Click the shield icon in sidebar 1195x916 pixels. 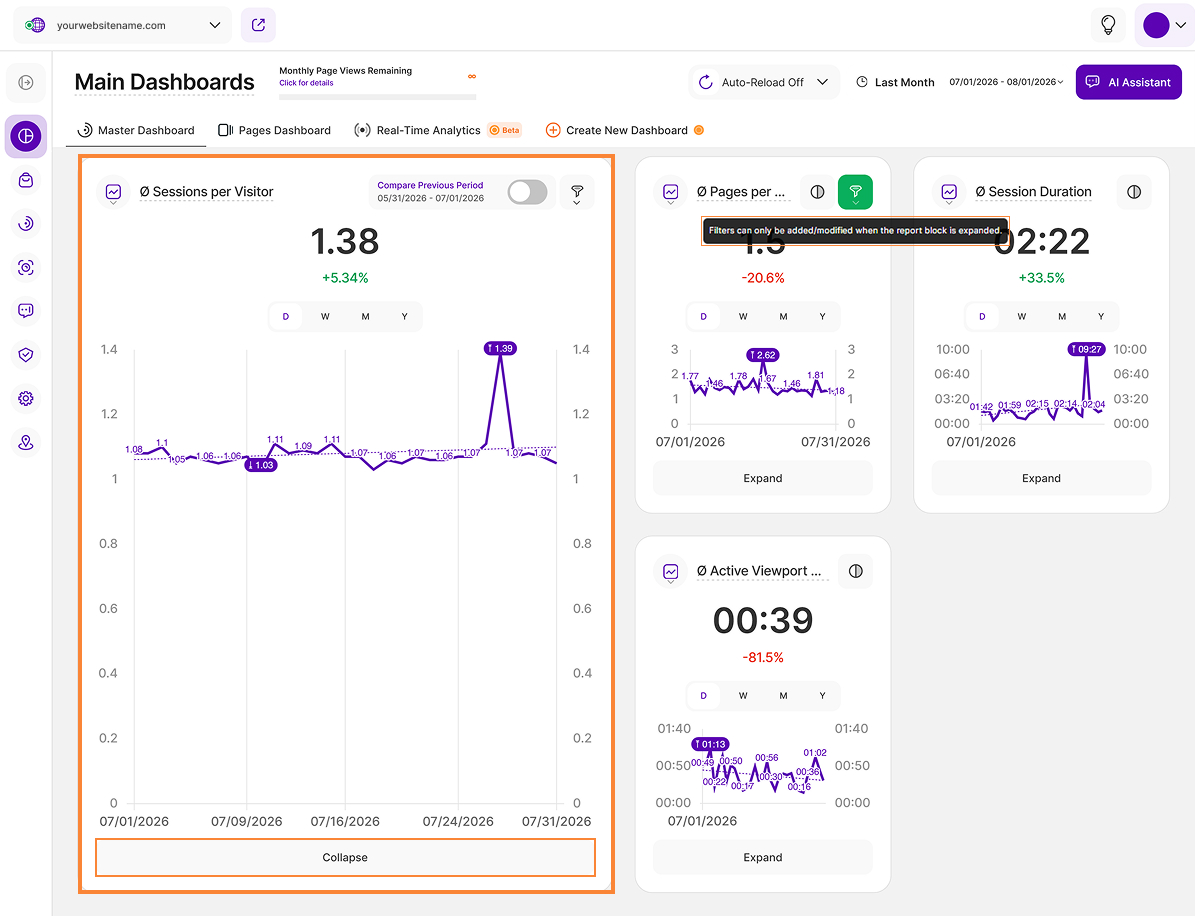[x=26, y=354]
